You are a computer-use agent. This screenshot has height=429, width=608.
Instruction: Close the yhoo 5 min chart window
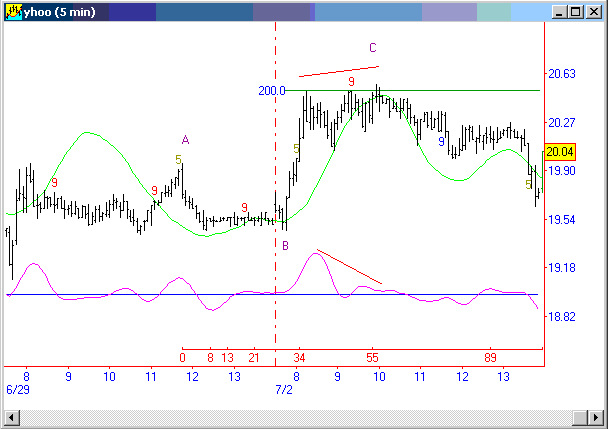coord(593,12)
